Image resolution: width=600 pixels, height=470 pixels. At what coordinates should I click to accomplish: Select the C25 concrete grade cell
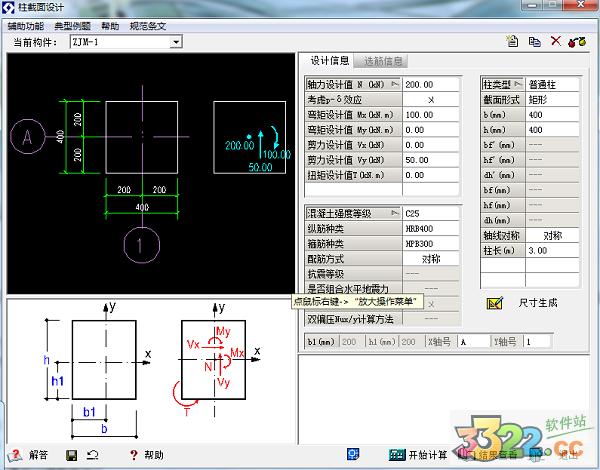[x=431, y=213]
